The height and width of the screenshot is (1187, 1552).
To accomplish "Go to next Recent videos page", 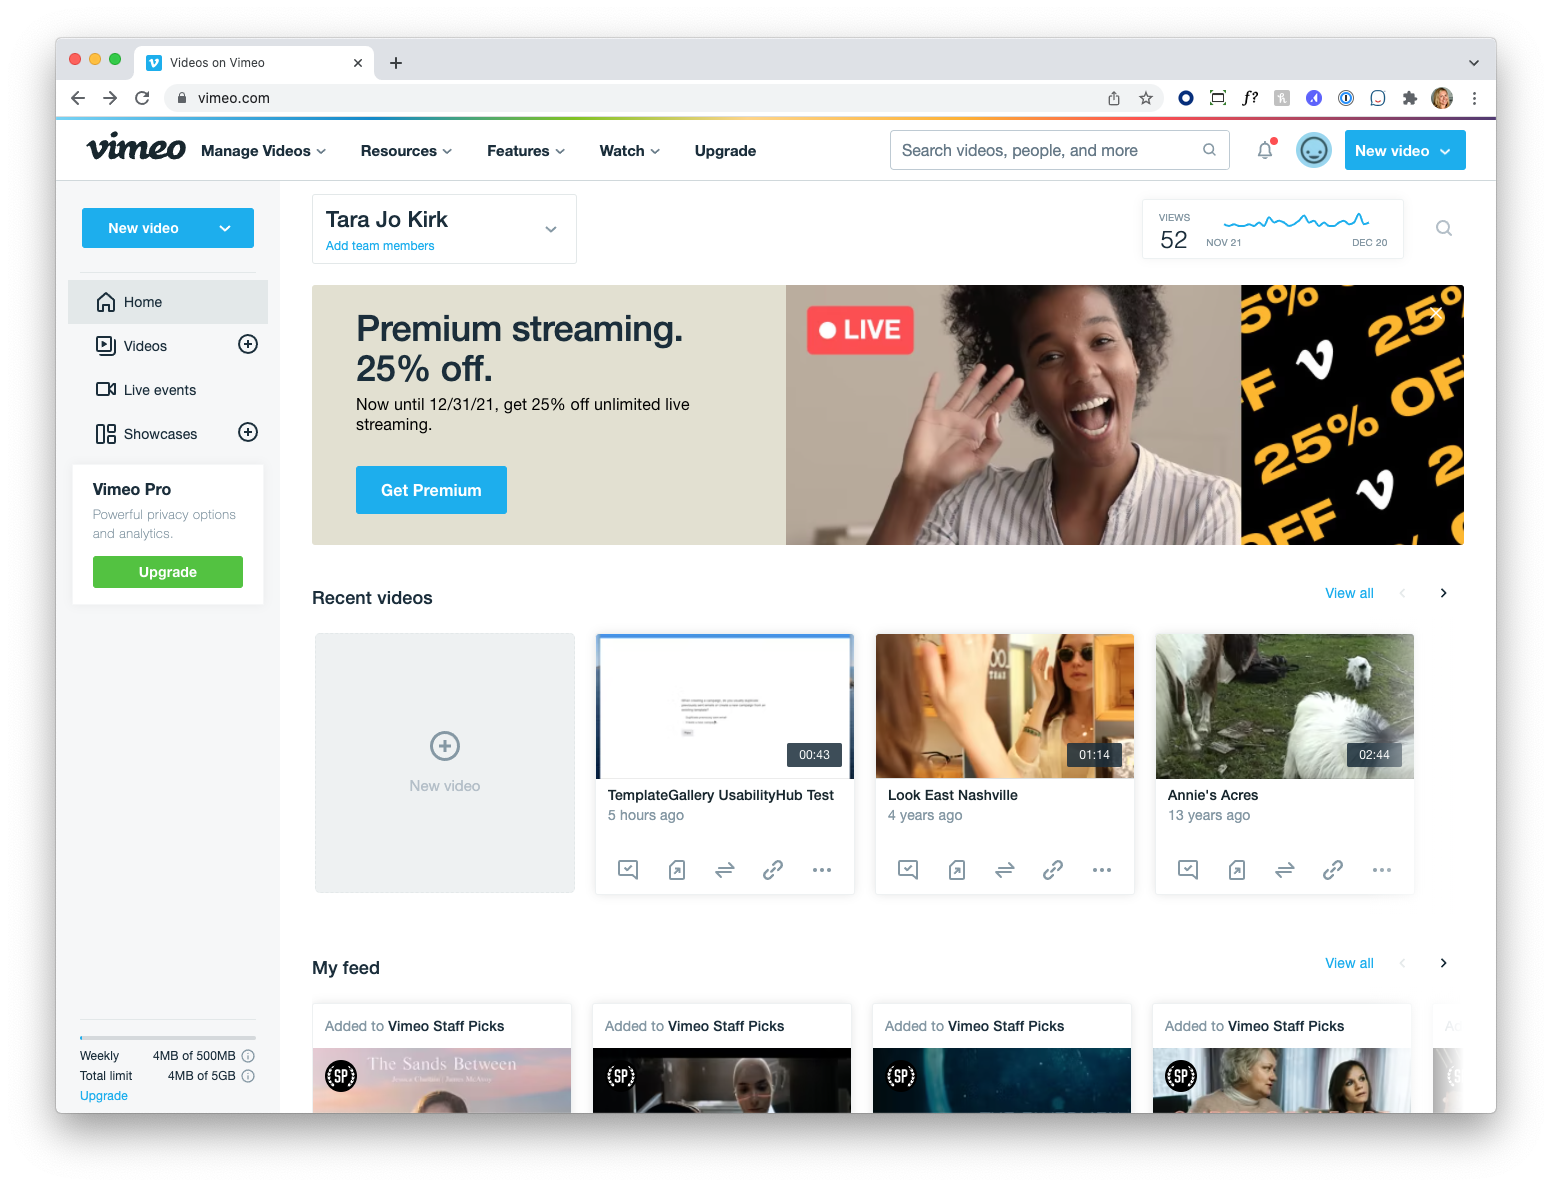I will point(1443,593).
